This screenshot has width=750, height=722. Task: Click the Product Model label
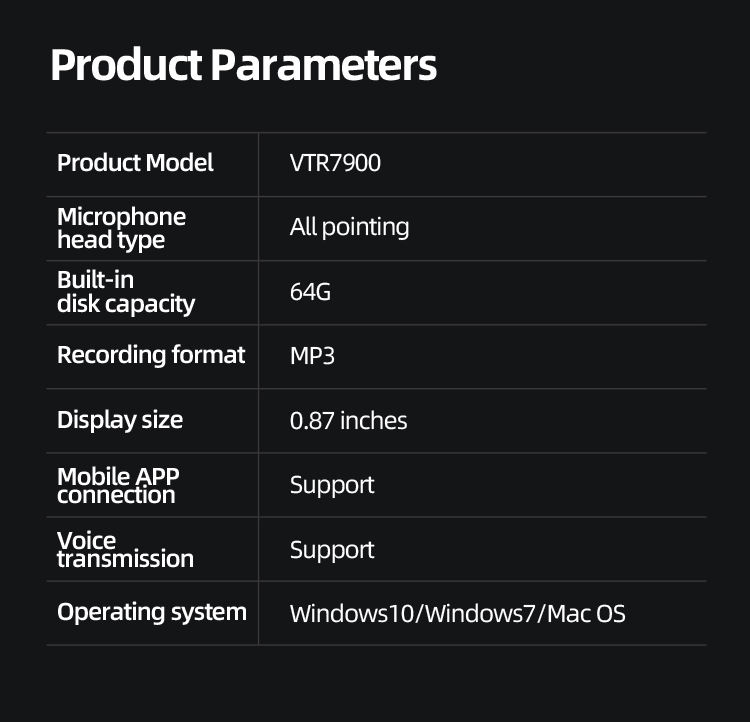click(135, 163)
